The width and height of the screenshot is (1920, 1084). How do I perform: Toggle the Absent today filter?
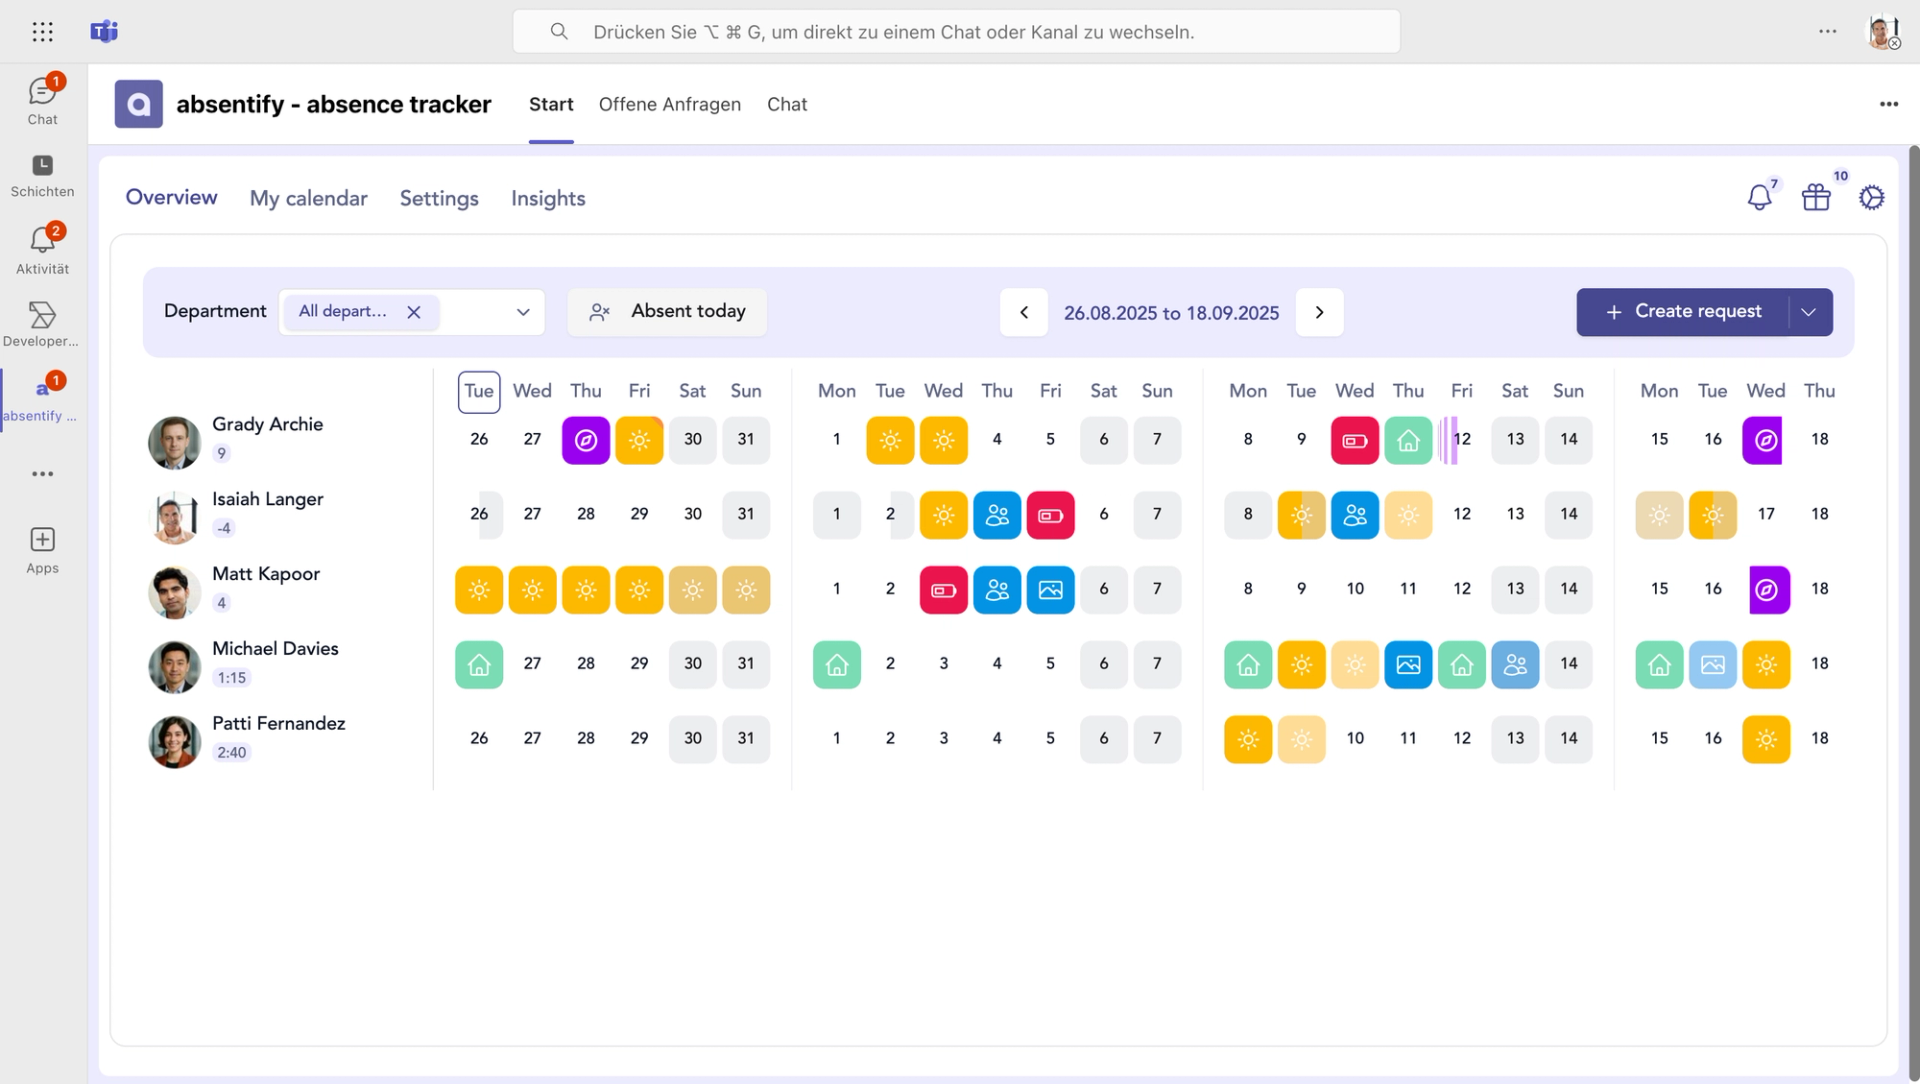667,312
